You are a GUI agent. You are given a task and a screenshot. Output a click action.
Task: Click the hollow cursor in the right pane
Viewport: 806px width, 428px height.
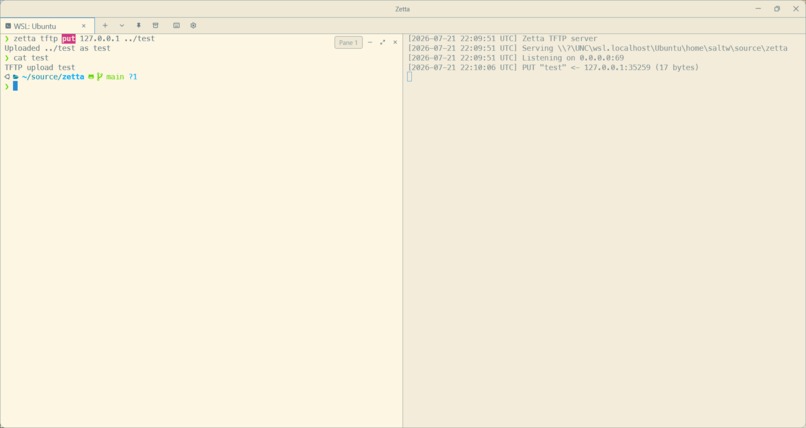coord(409,77)
